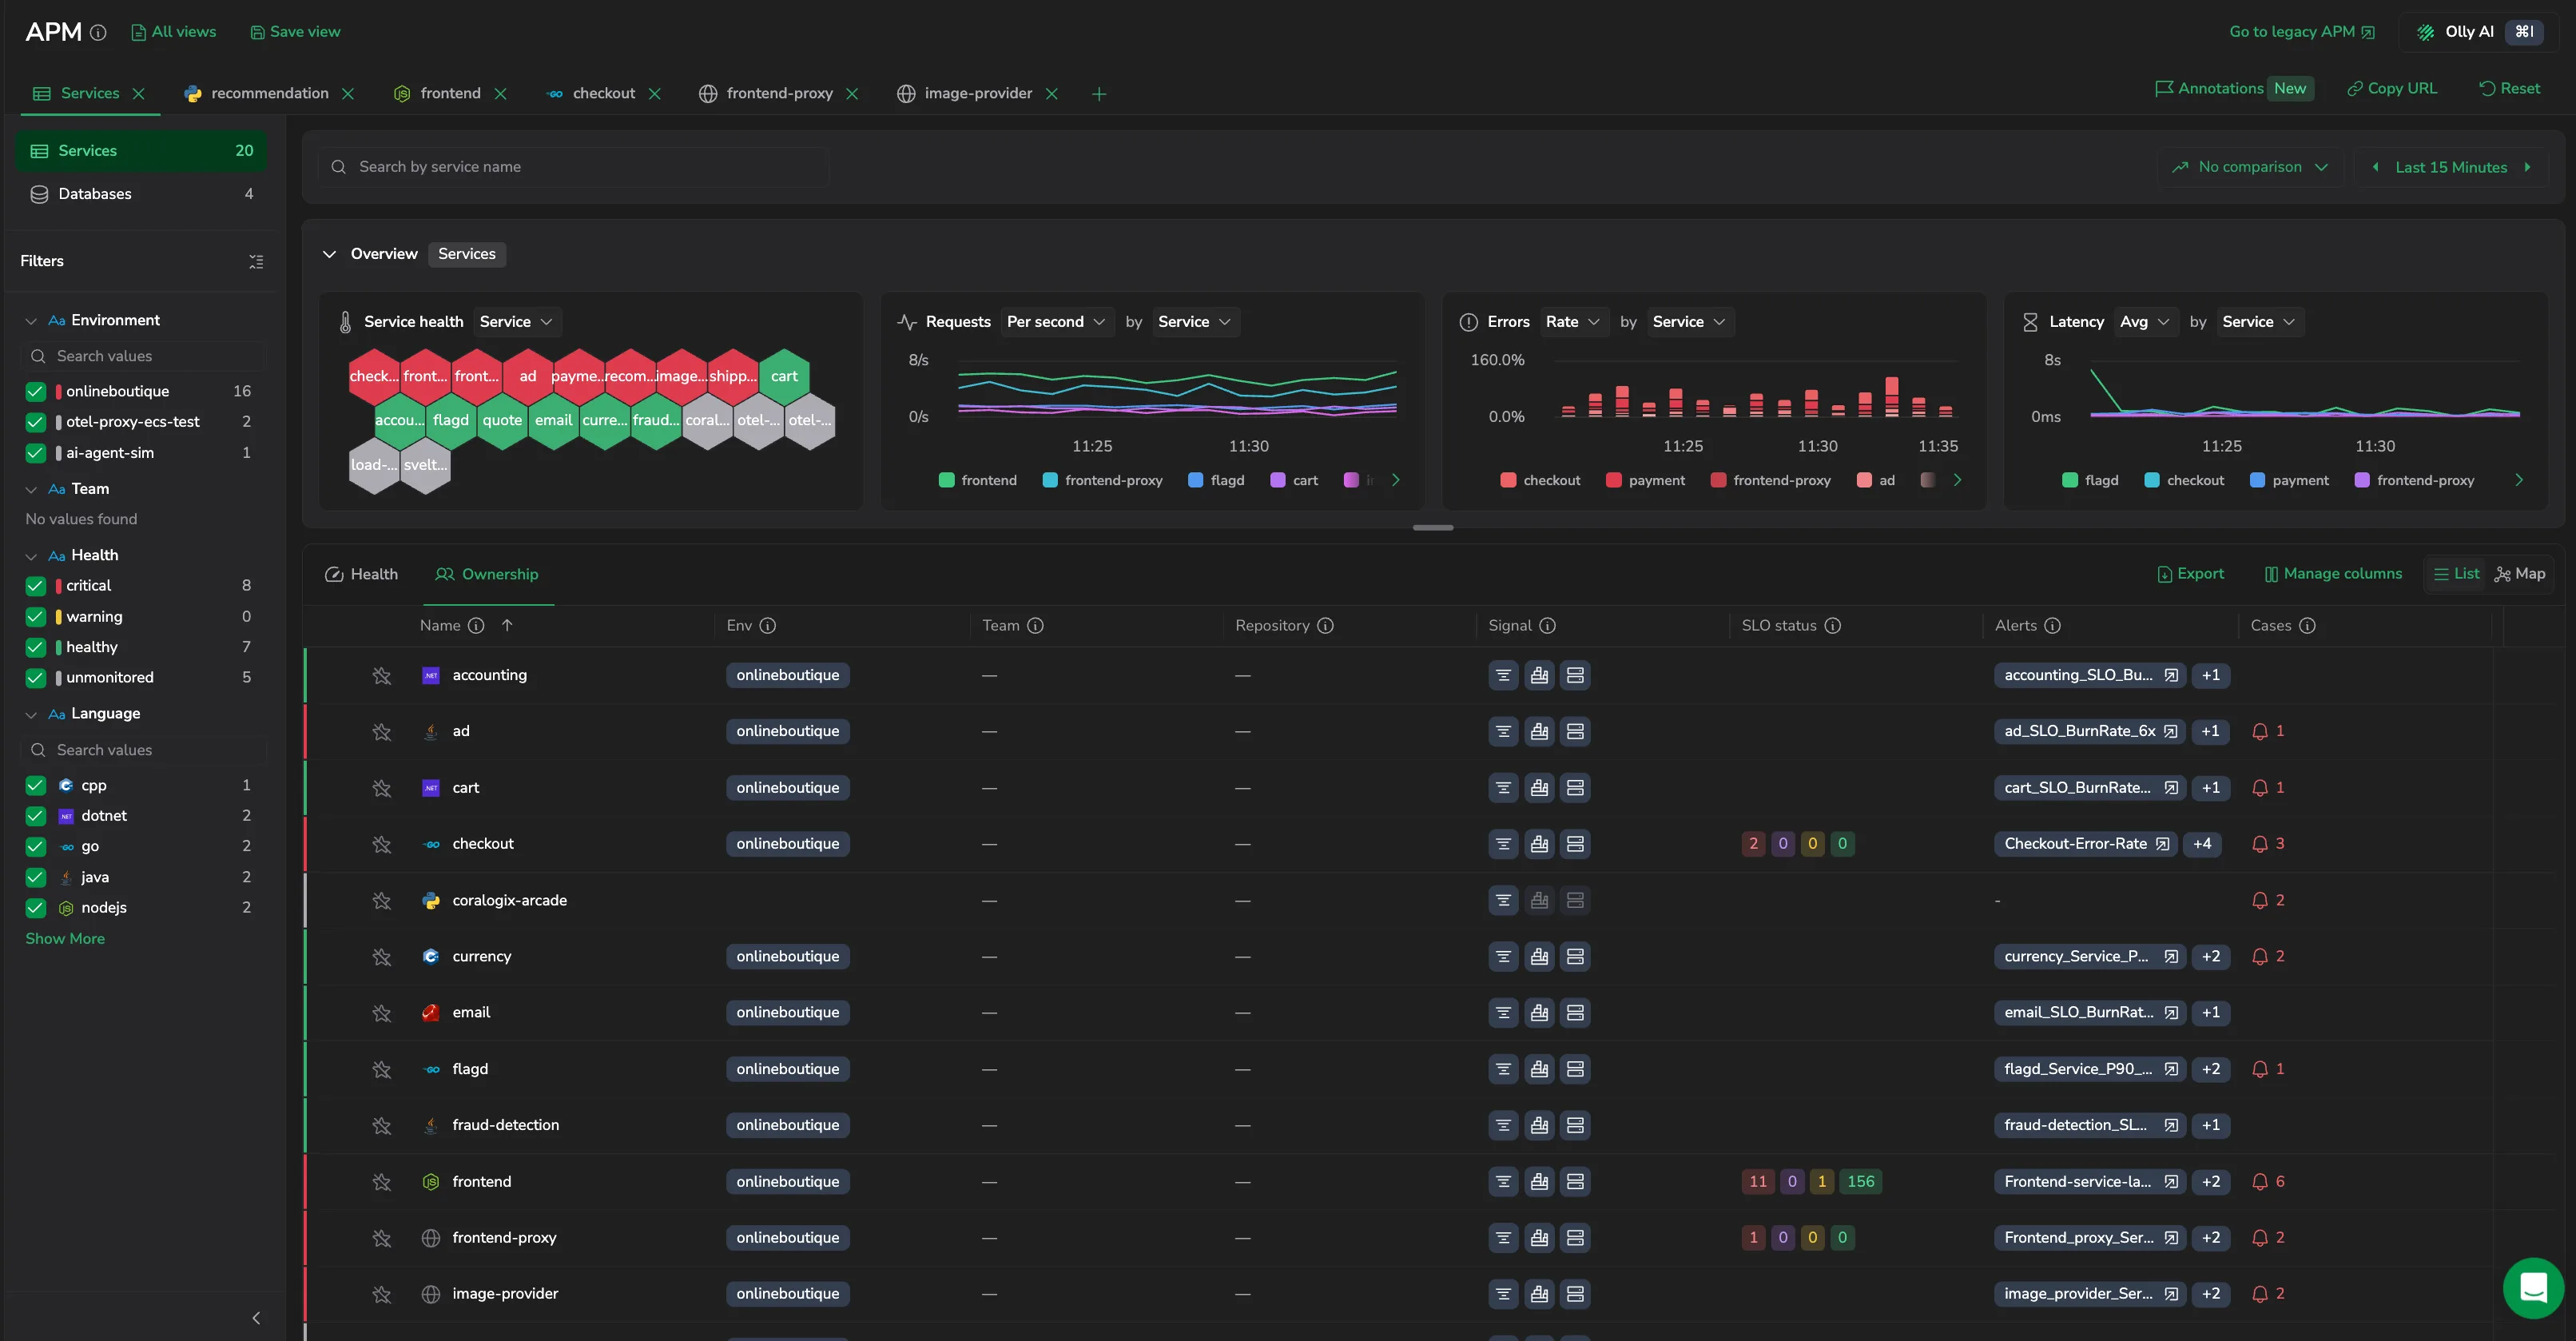Viewport: 2576px width, 1341px height.
Task: Go to previous time range arrow
Action: pos(2375,167)
